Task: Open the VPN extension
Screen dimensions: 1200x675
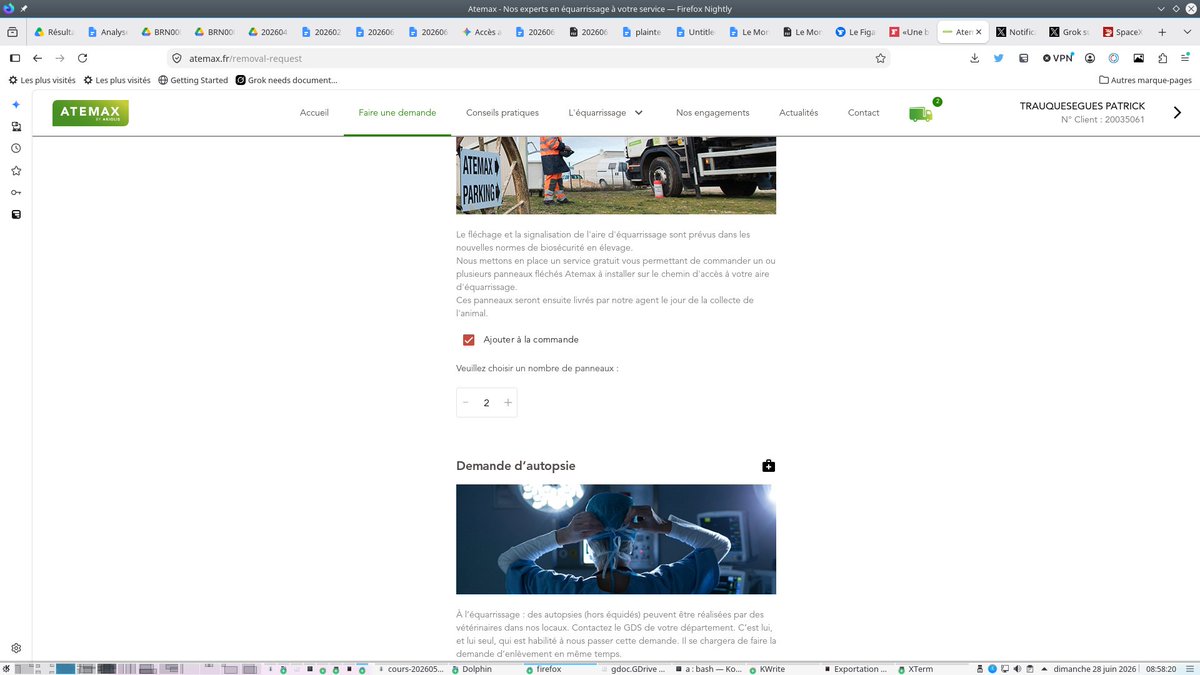Action: pyautogui.click(x=1057, y=58)
